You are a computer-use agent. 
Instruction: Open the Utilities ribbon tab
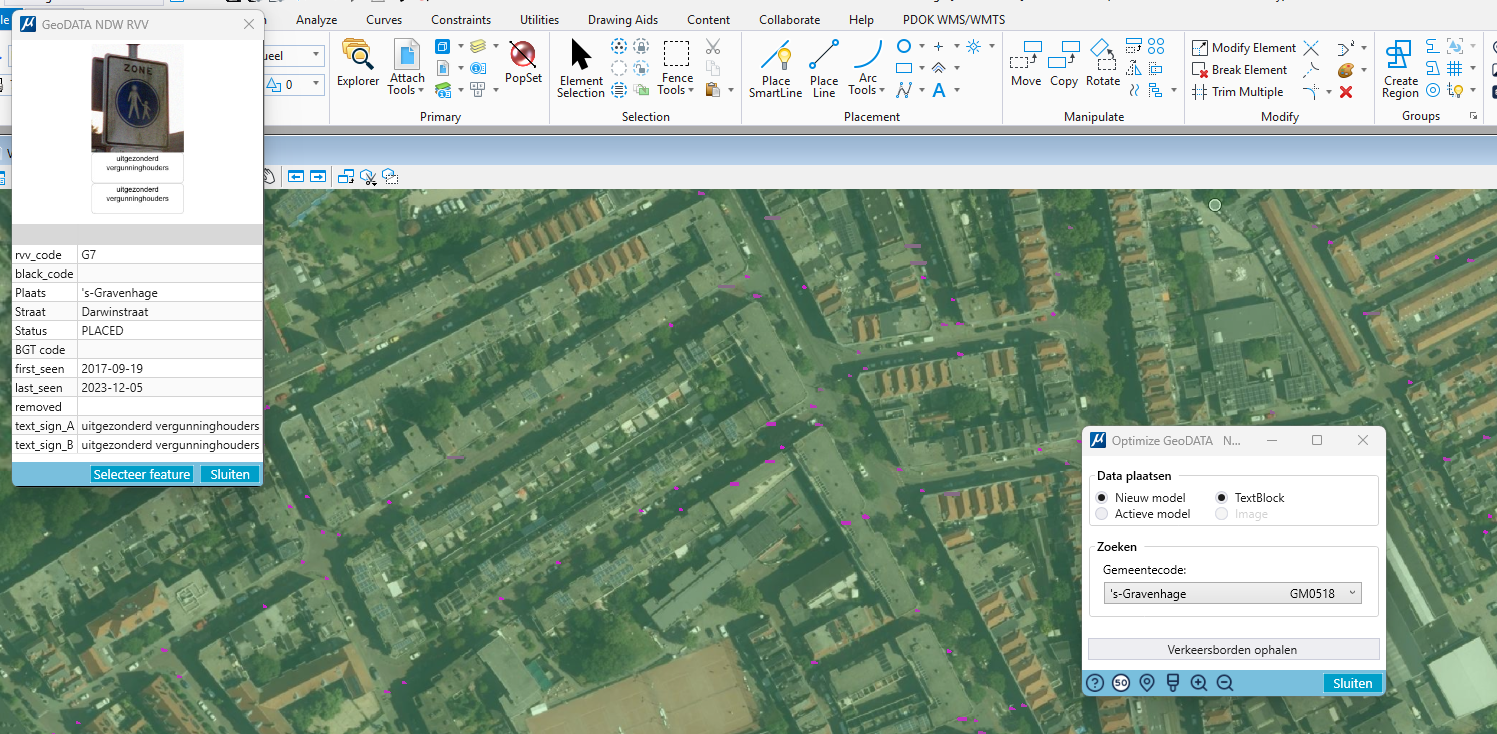pos(540,20)
